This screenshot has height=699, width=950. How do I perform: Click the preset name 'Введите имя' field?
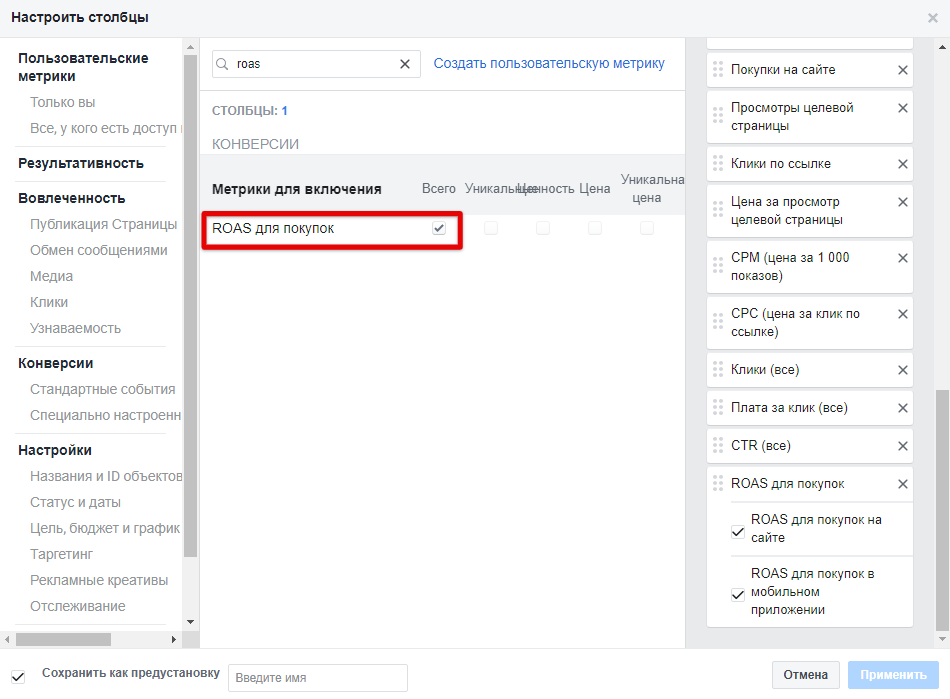pyautogui.click(x=318, y=677)
